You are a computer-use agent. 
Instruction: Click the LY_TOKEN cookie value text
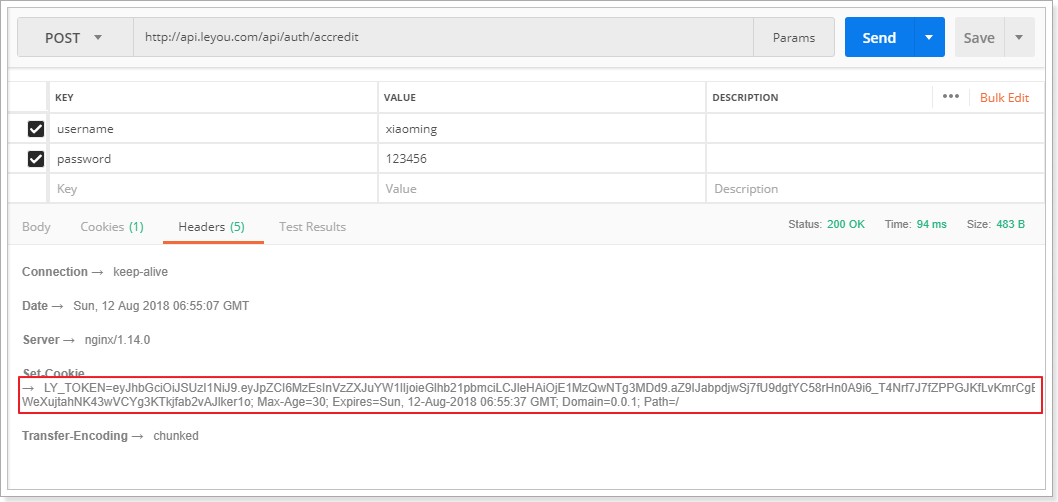(x=528, y=395)
